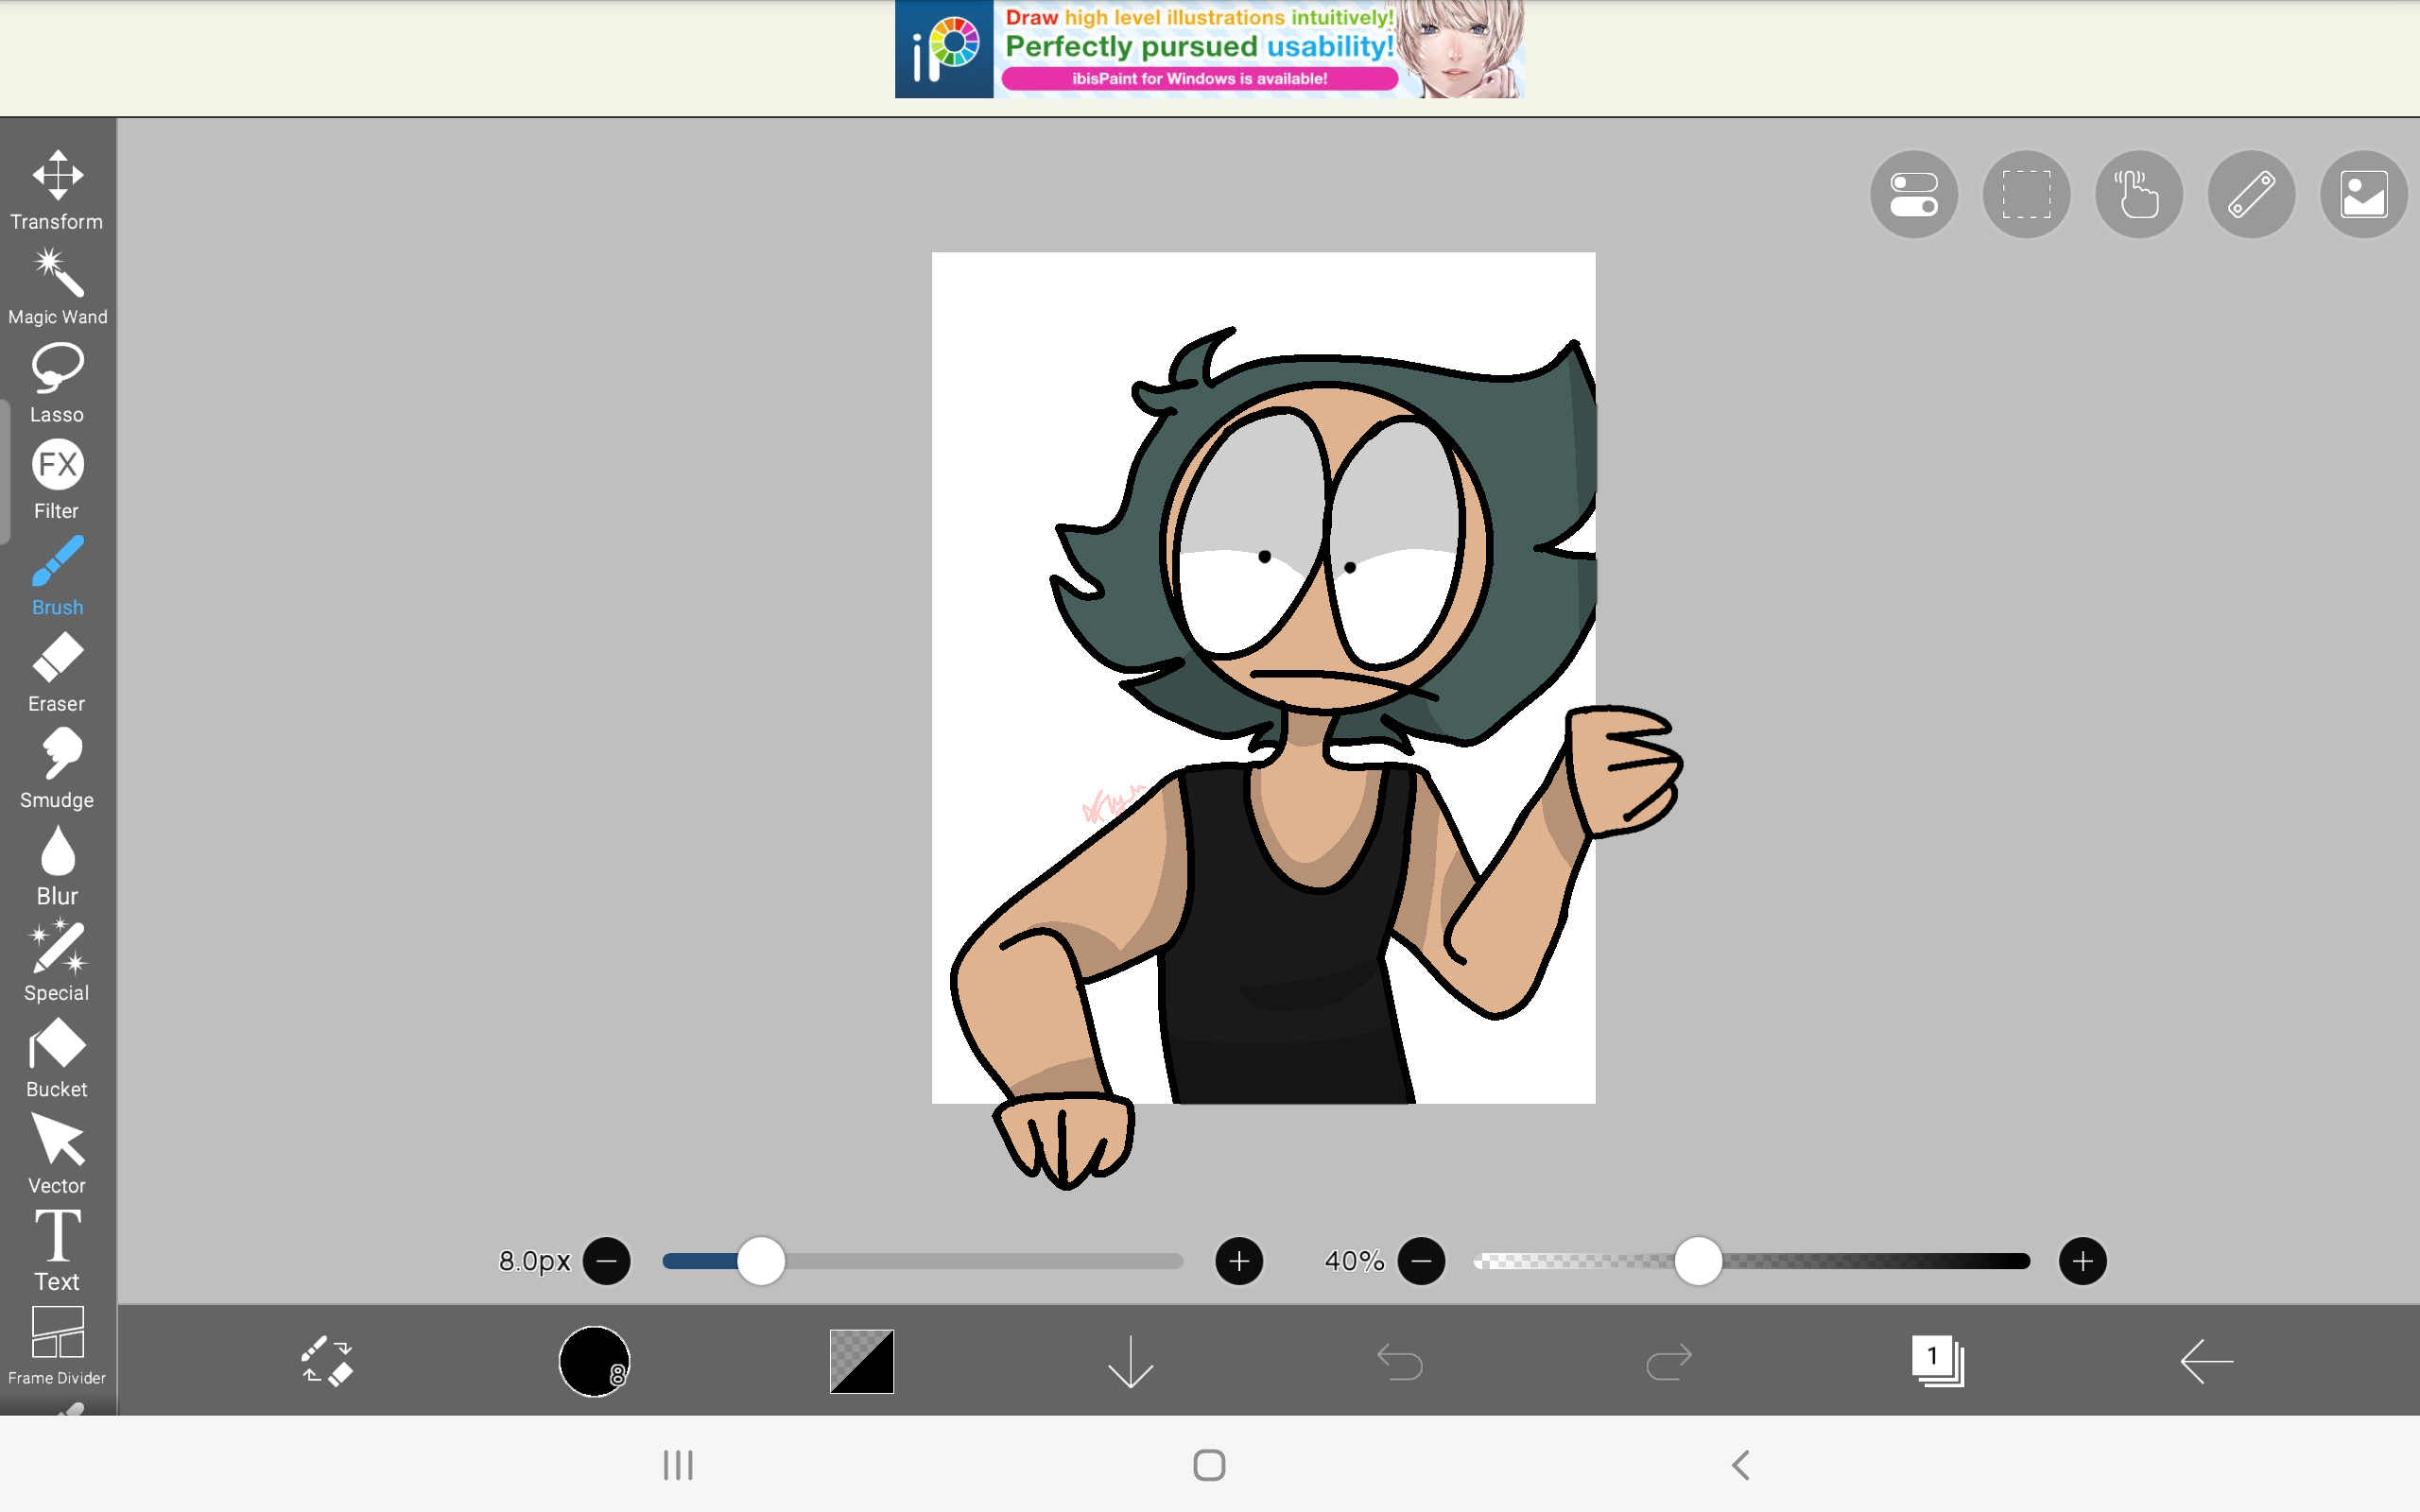Image resolution: width=2420 pixels, height=1512 pixels.
Task: Redo the last action
Action: click(x=1668, y=1361)
